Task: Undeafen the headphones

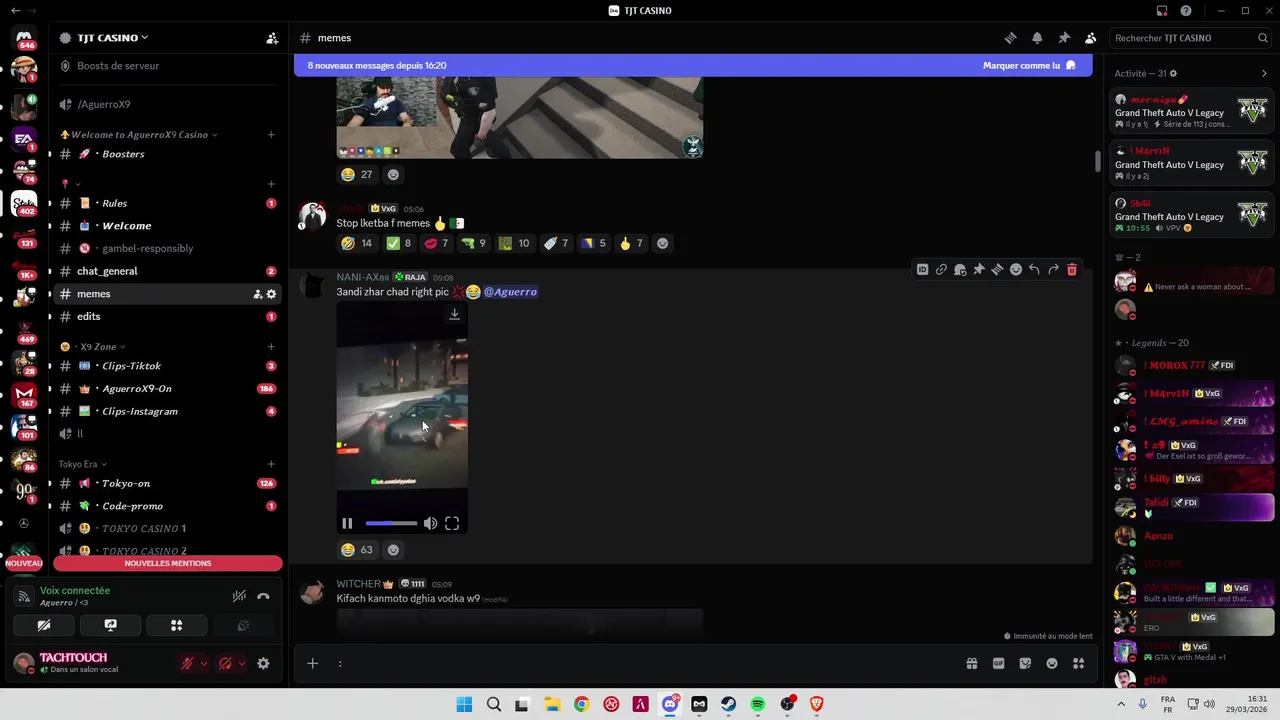Action: (x=225, y=663)
